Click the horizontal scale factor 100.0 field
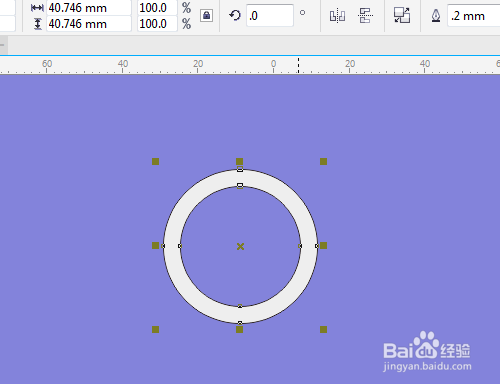The image size is (500, 384). (x=157, y=8)
